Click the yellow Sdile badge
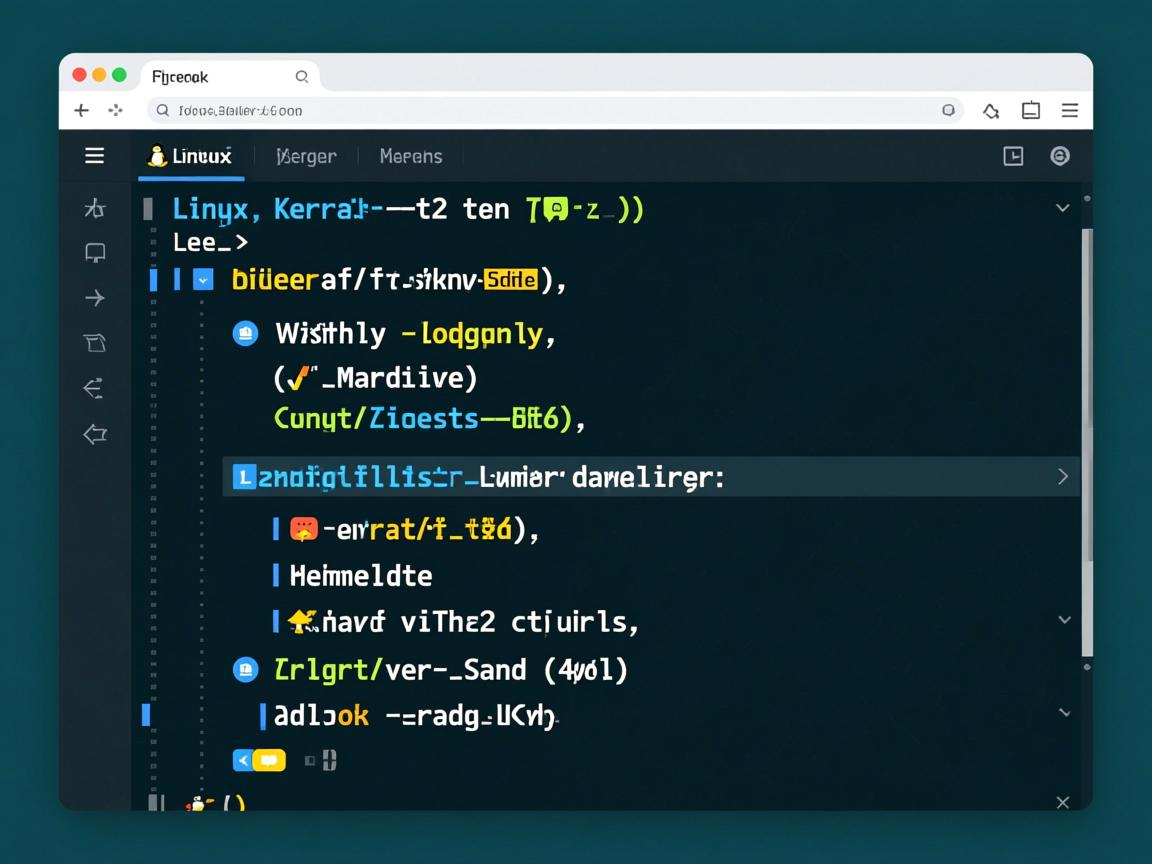1152x864 pixels. click(x=510, y=280)
